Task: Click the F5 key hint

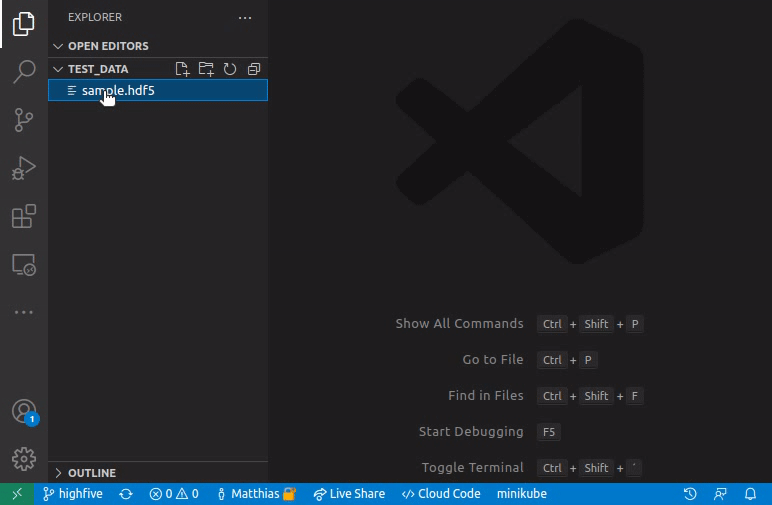Action: click(x=548, y=432)
